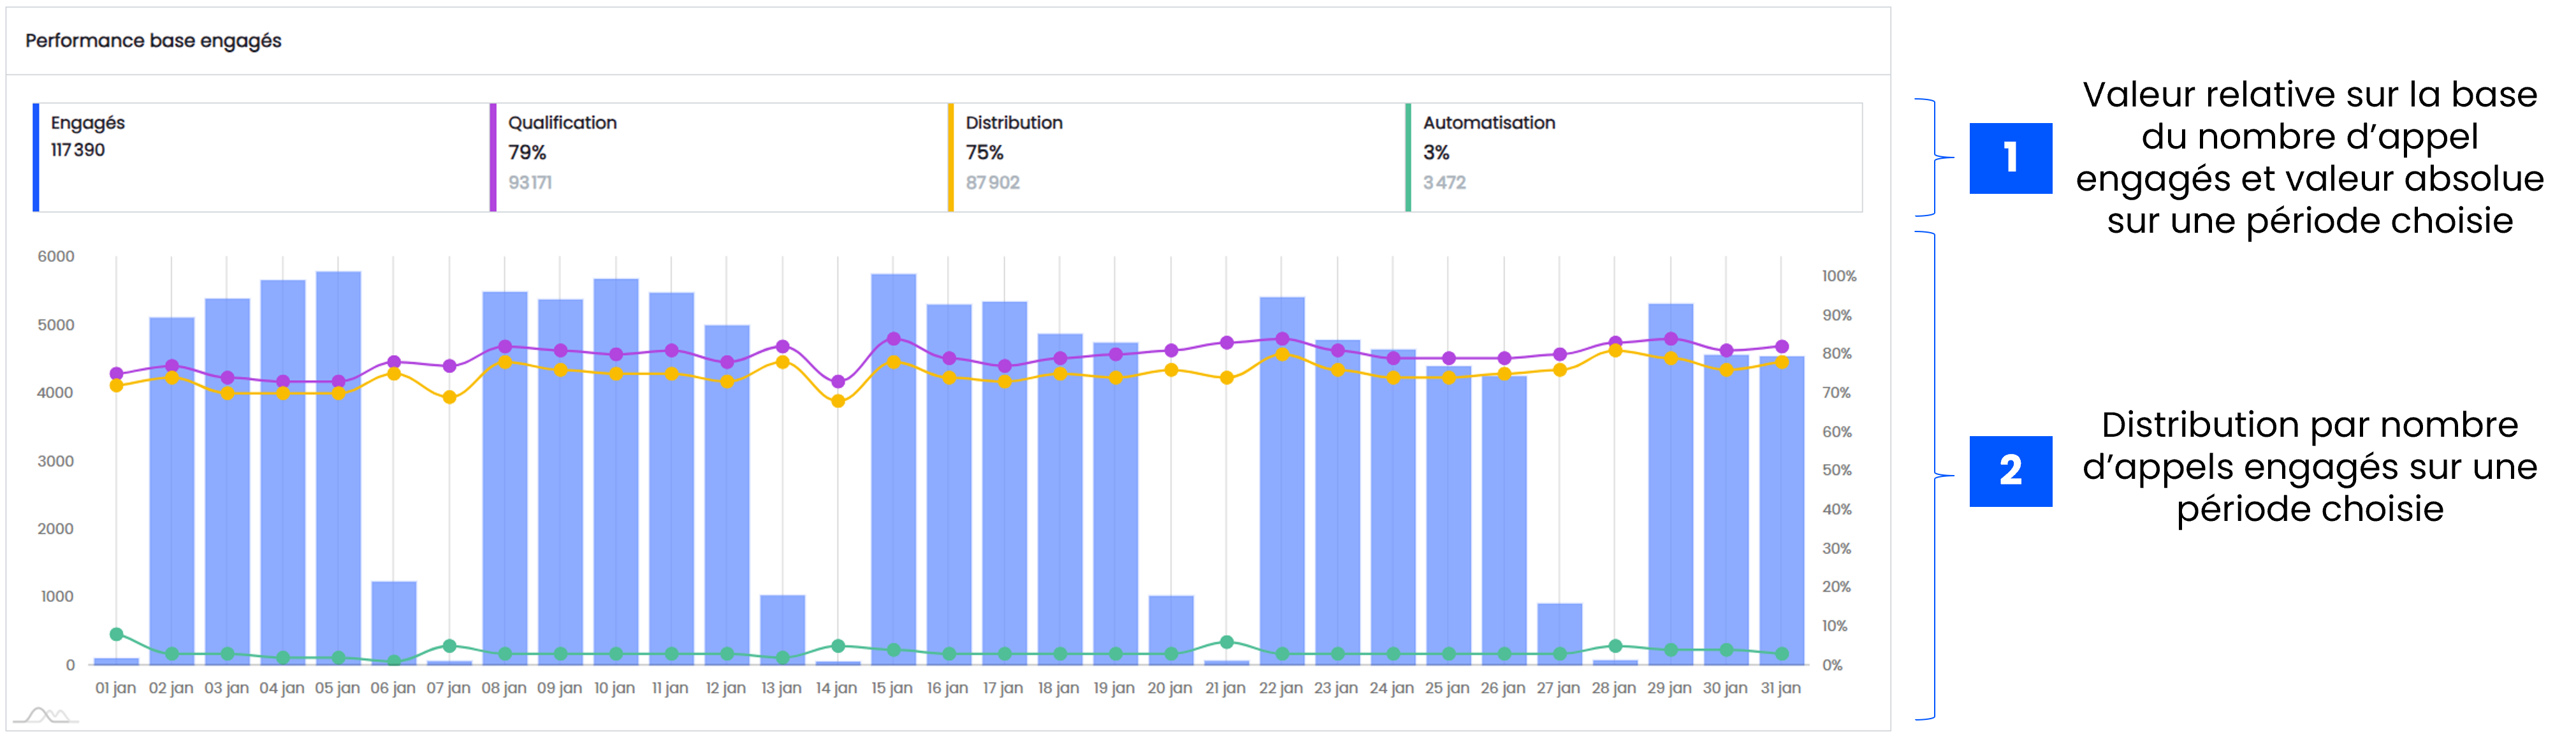Click the blue annotation badge number 1
The height and width of the screenshot is (739, 2576).
(2010, 158)
